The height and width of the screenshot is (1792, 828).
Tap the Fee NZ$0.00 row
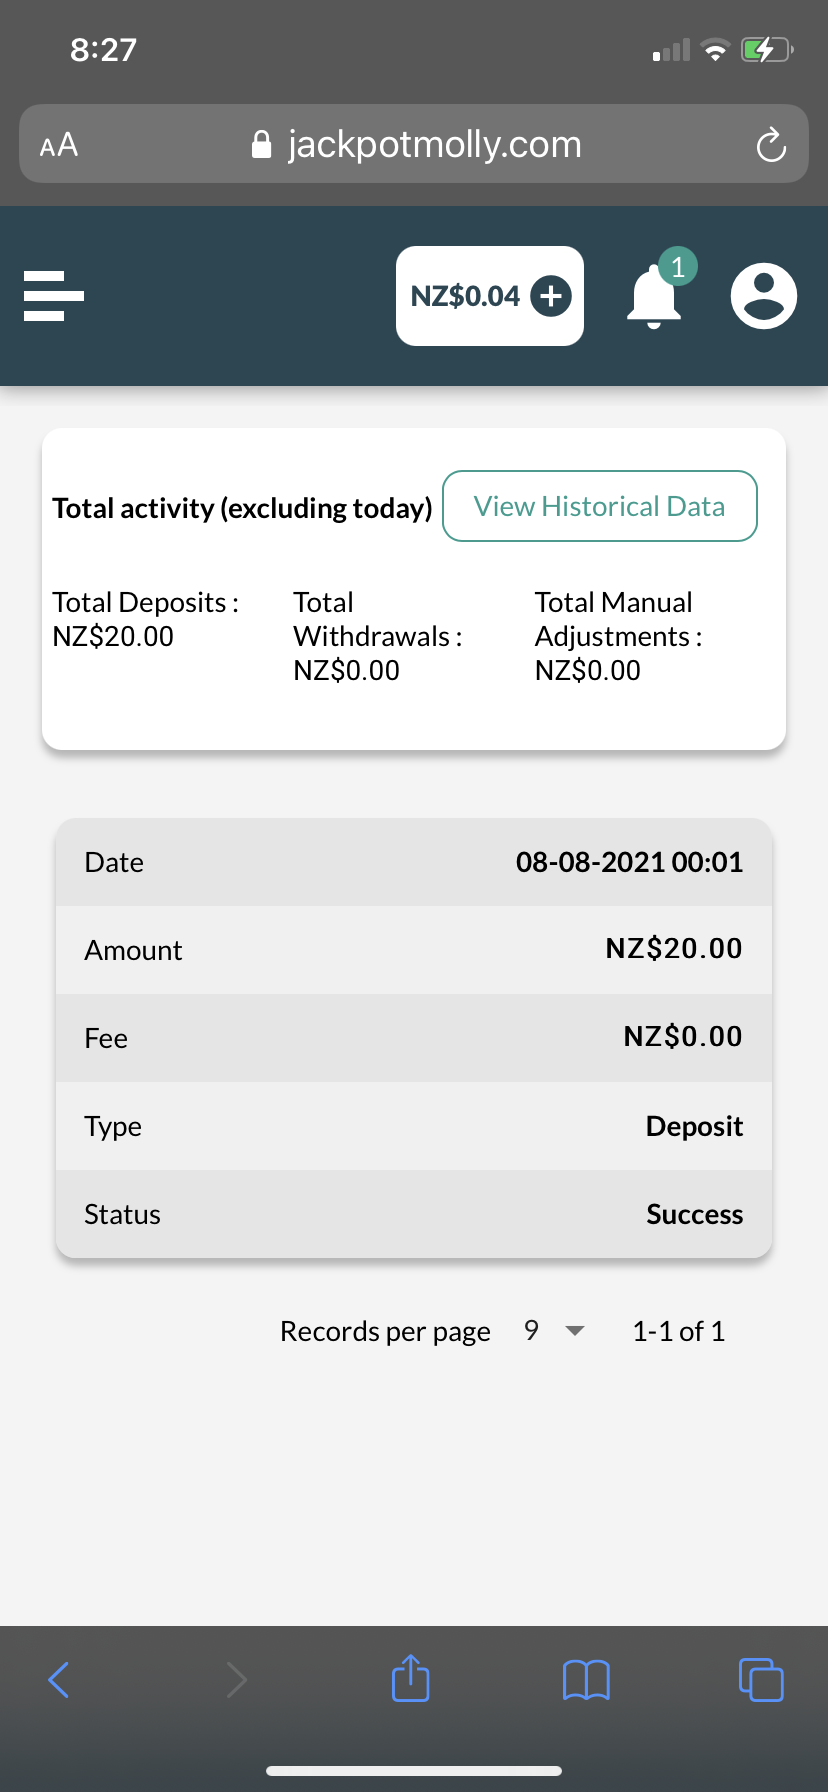point(414,1038)
